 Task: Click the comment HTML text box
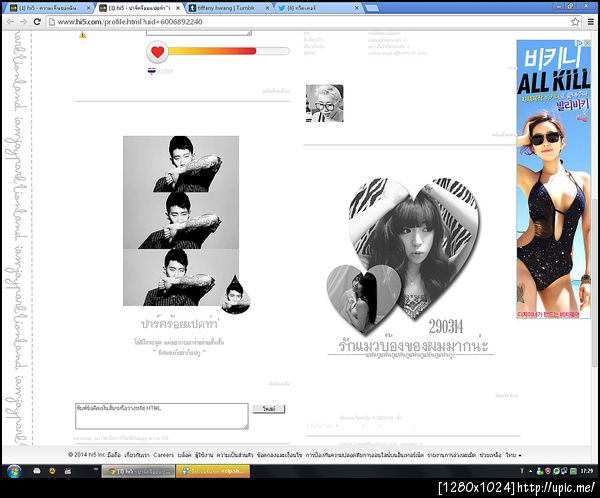(x=162, y=416)
